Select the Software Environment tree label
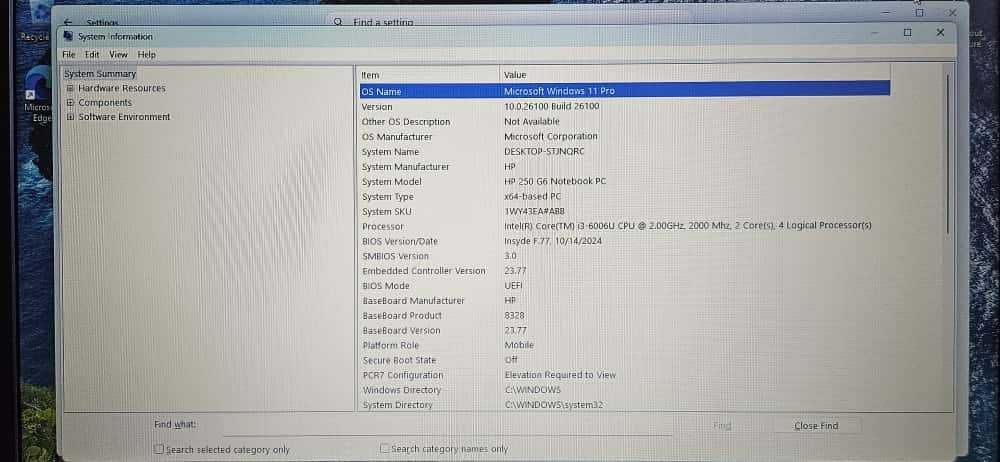Viewport: 1000px width, 462px height. (124, 117)
